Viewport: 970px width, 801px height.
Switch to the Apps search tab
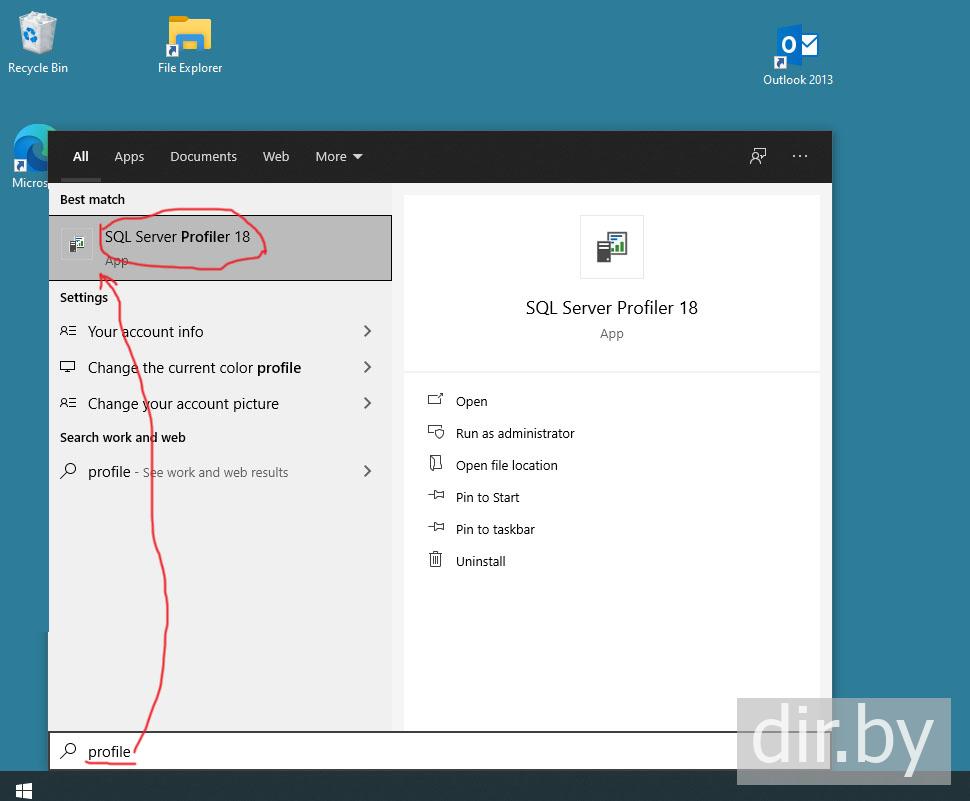[x=129, y=156]
